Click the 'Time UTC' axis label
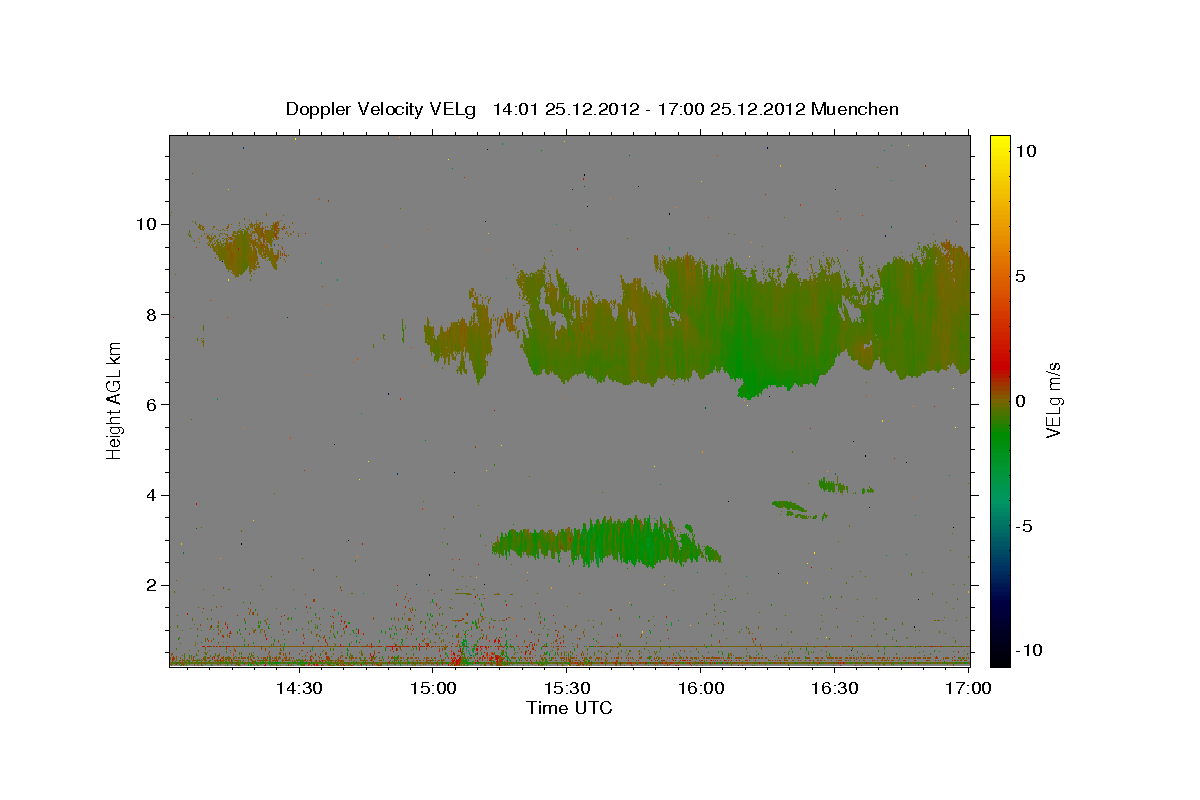 point(569,708)
